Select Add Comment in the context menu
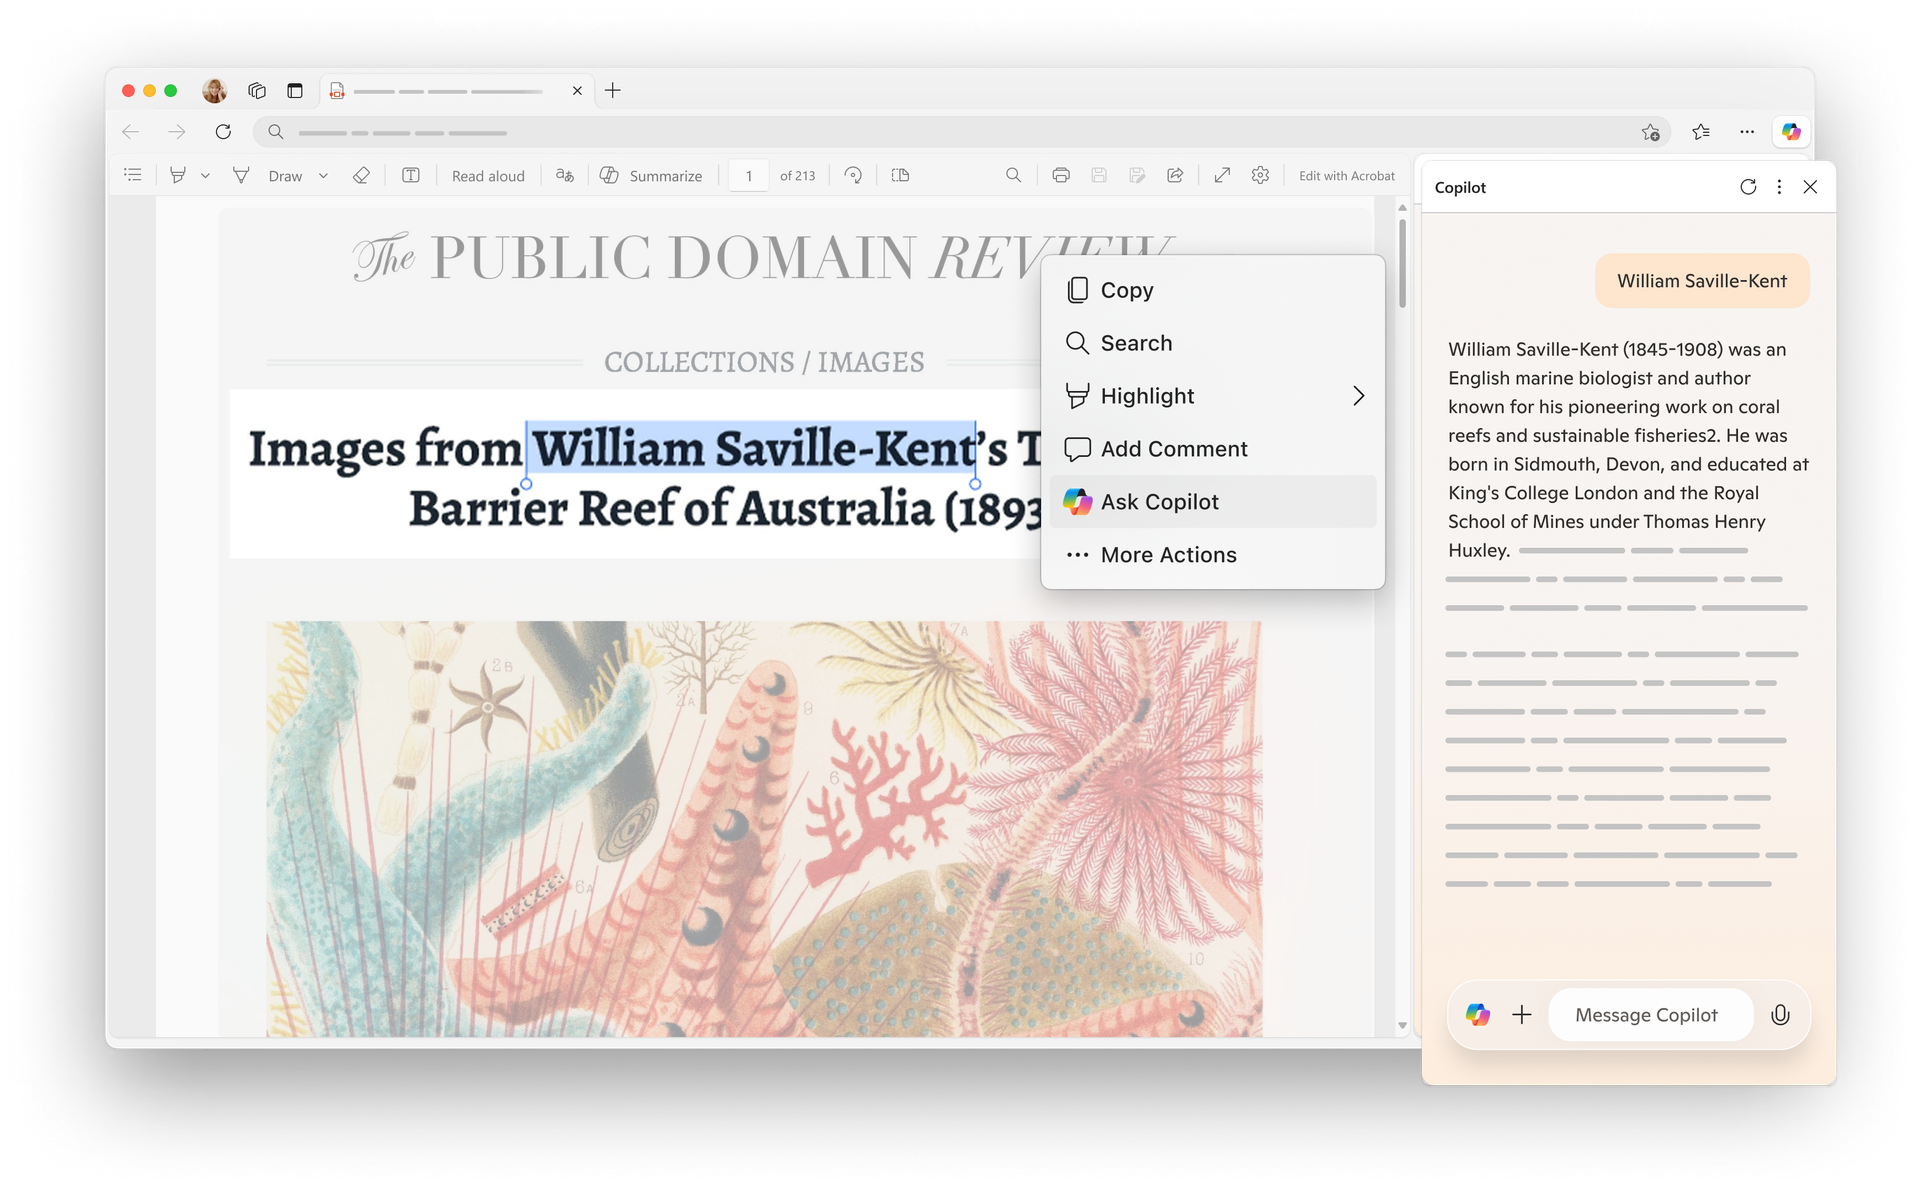Viewport: 1920px width, 1192px height. pyautogui.click(x=1173, y=448)
